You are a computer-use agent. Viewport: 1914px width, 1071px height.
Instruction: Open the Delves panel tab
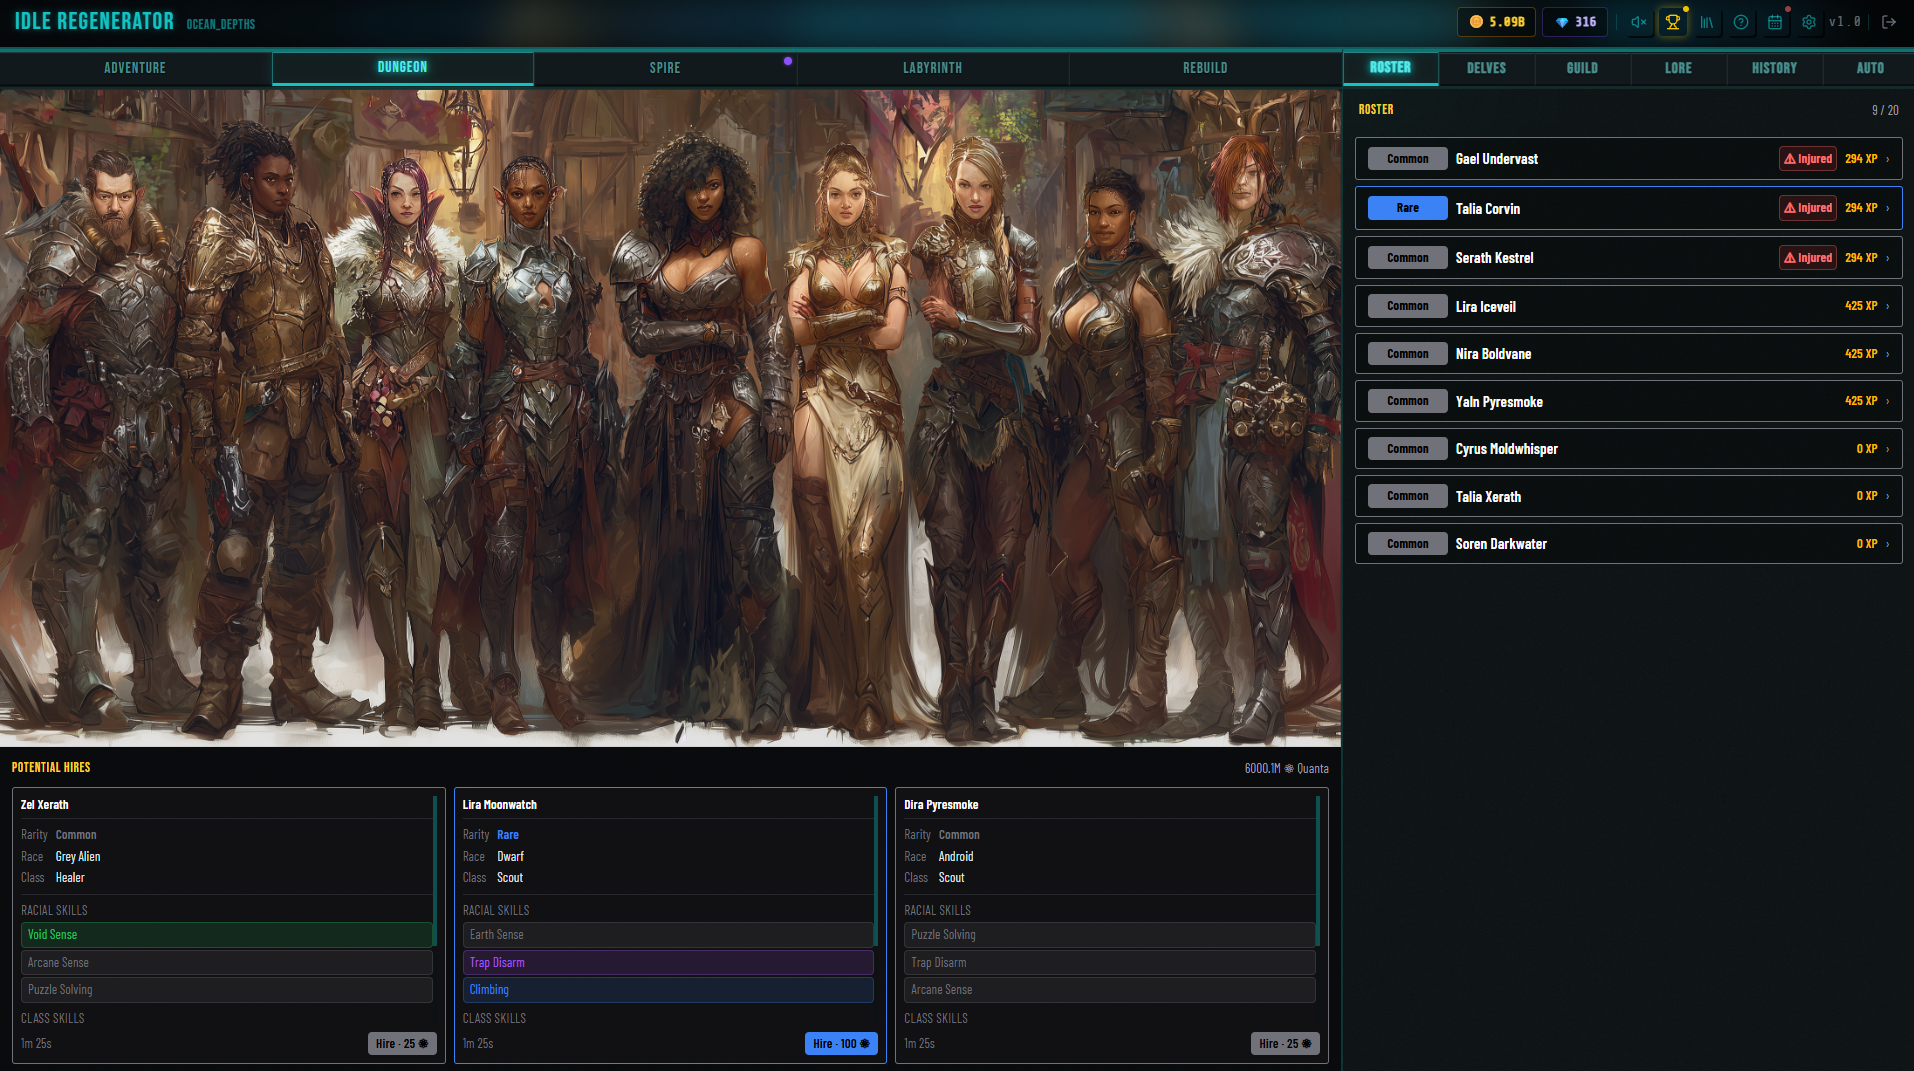[x=1486, y=68]
